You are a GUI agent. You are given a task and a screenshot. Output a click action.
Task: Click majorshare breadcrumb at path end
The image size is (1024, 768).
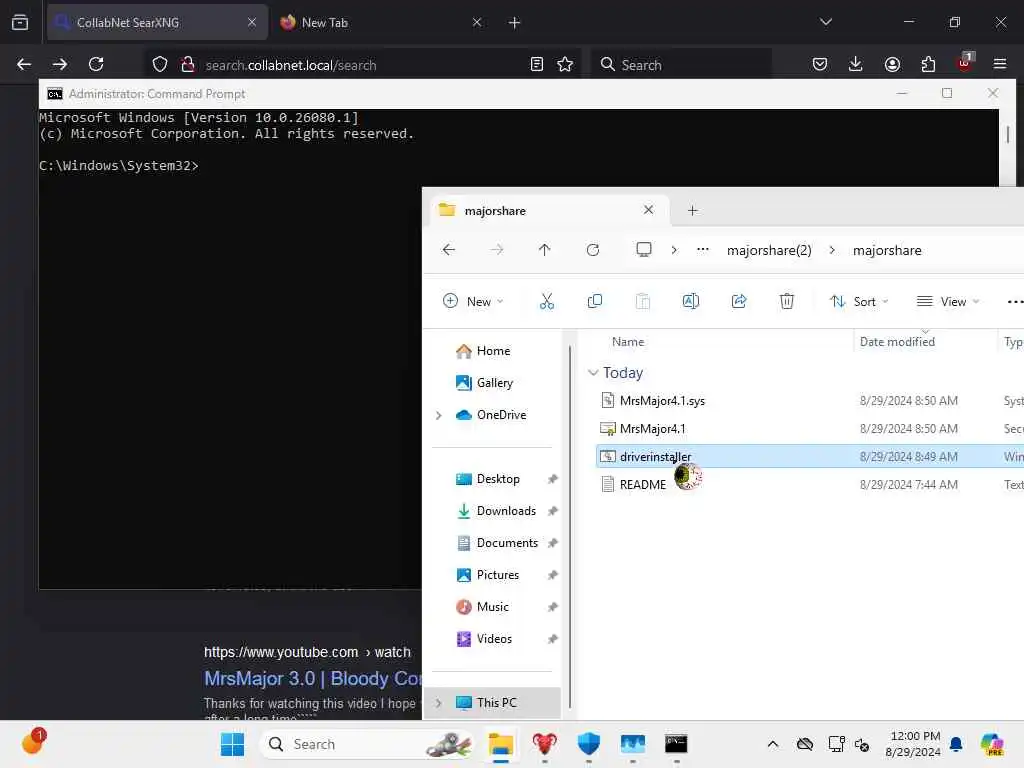coord(887,250)
